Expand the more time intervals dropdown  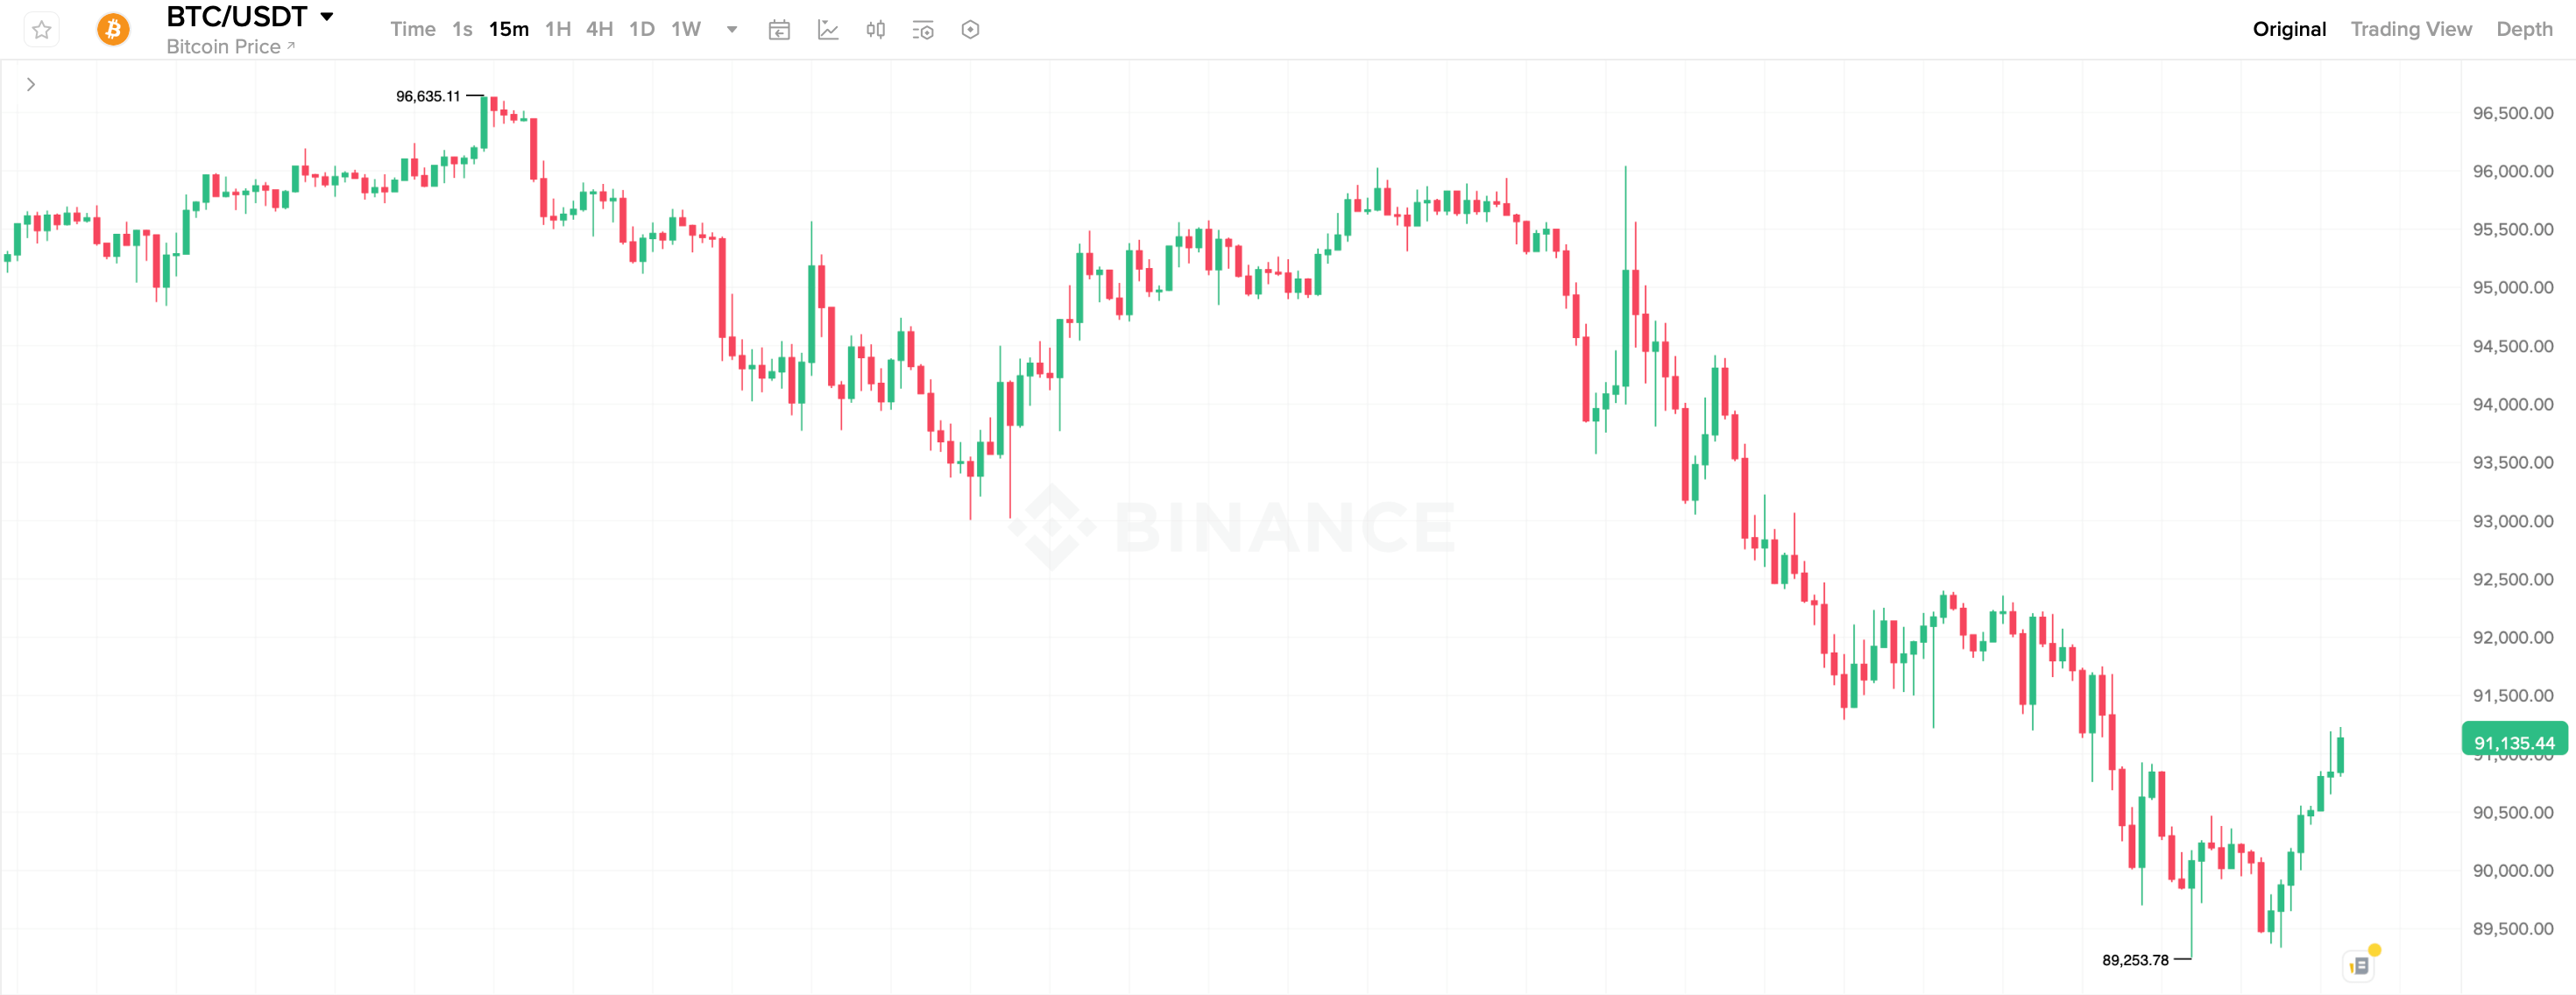coord(732,30)
